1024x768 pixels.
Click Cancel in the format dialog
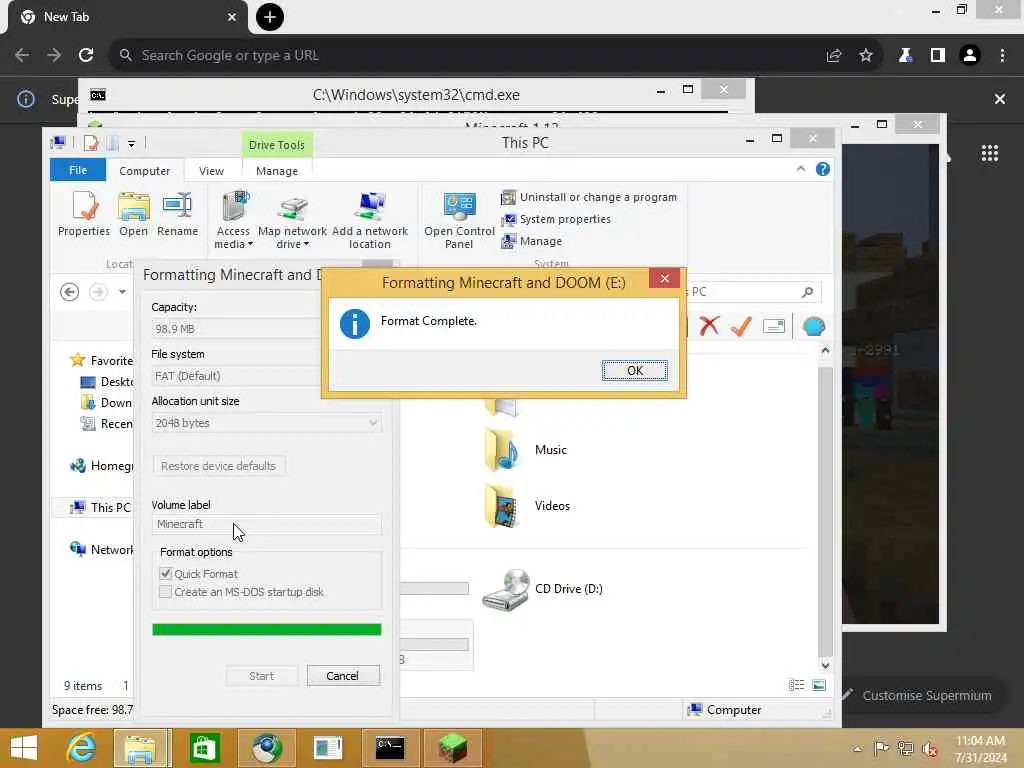343,676
